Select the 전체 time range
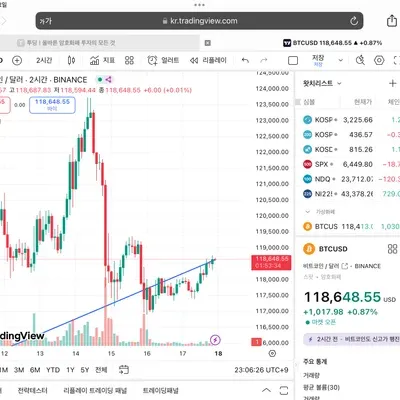The width and height of the screenshot is (400, 400). (x=101, y=370)
